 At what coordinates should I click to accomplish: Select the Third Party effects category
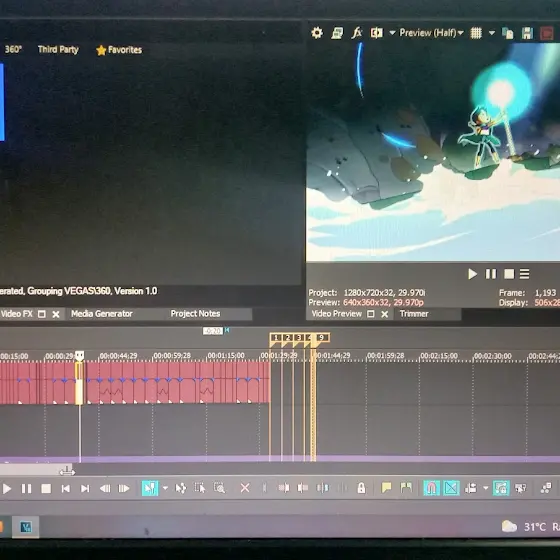pyautogui.click(x=58, y=49)
